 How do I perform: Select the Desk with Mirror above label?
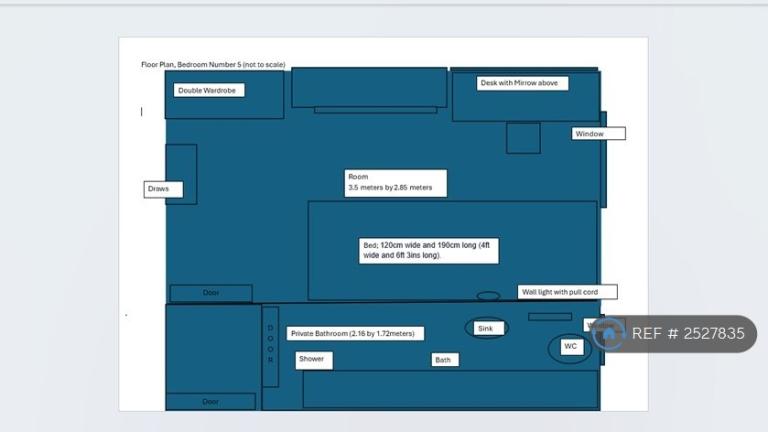click(x=518, y=83)
